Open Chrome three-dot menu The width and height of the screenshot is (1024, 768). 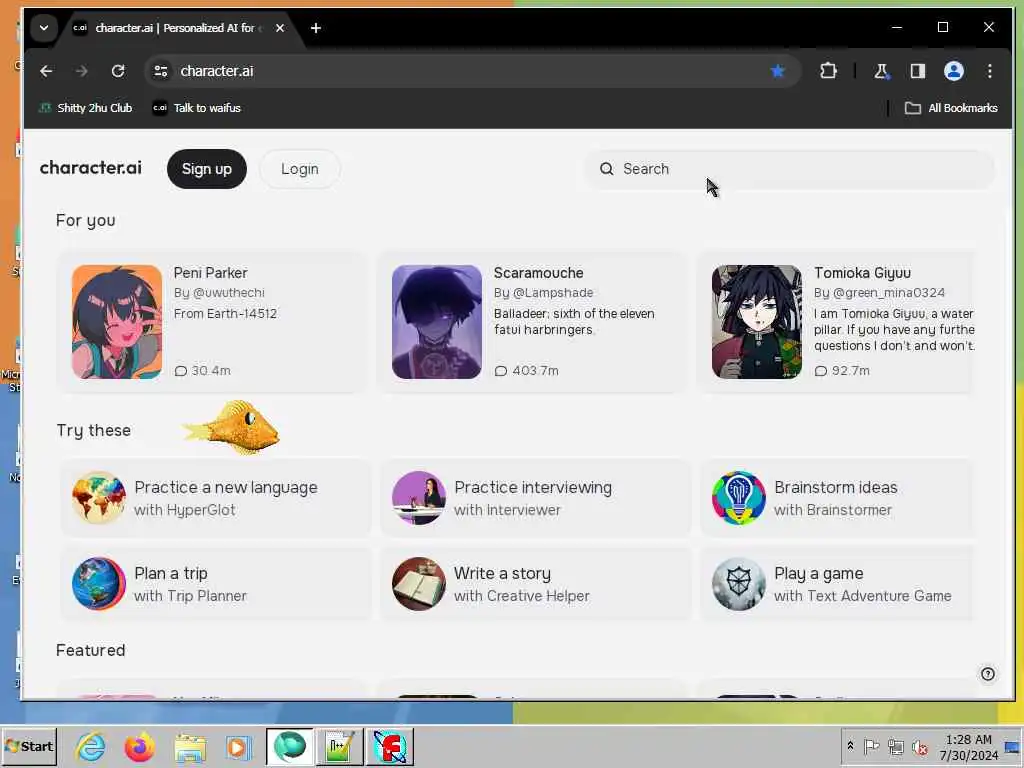point(990,71)
